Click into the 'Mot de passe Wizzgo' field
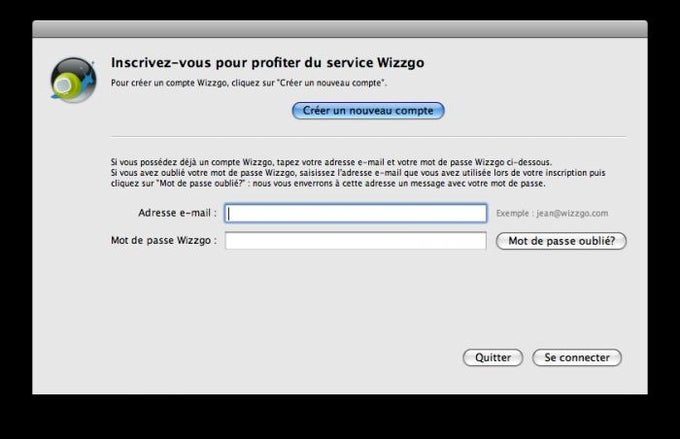This screenshot has height=439, width=680. click(x=356, y=240)
